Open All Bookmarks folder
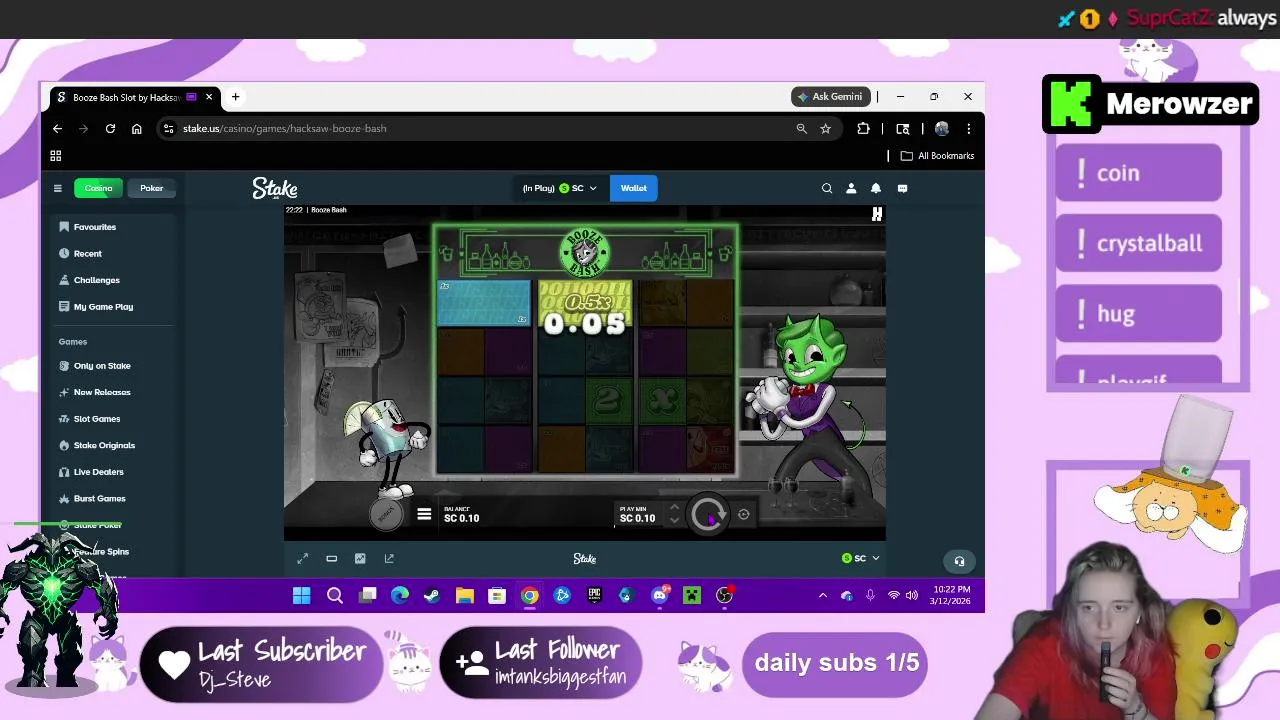Screen dimensions: 1280x720 937,156
